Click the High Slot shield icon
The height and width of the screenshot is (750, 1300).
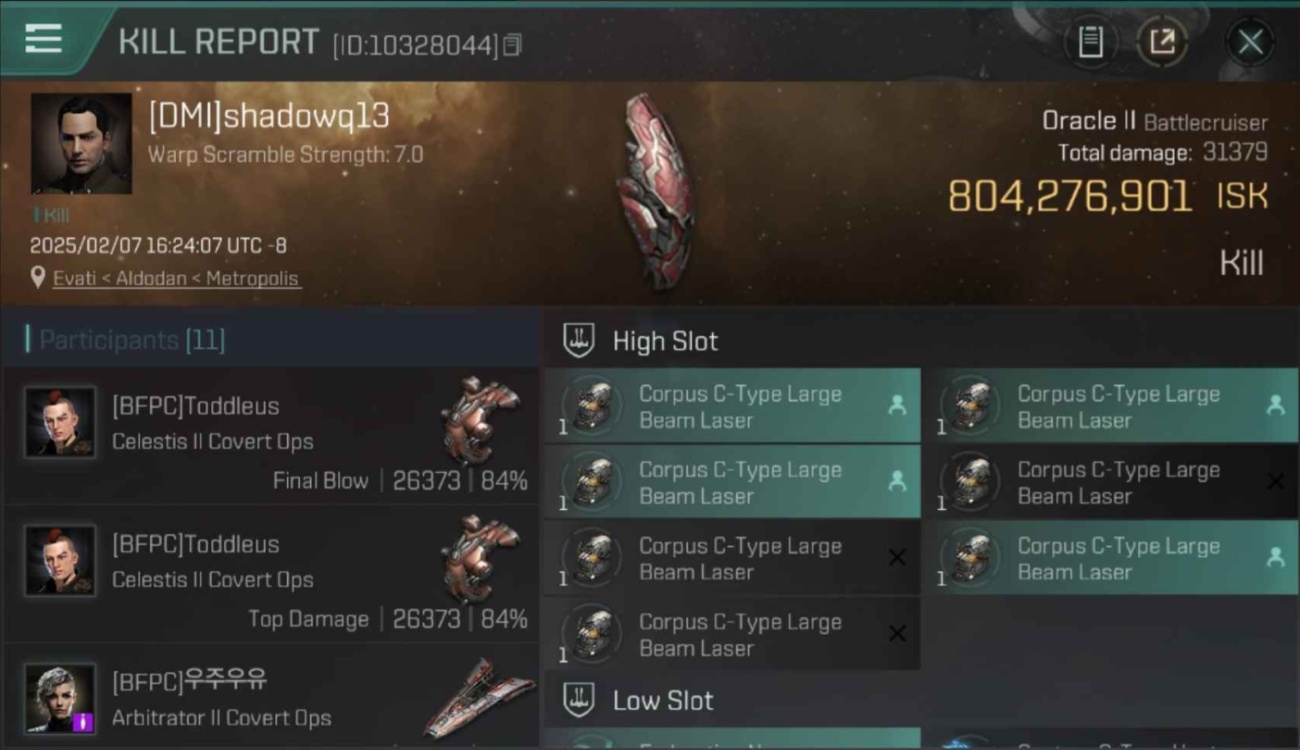pyautogui.click(x=579, y=340)
